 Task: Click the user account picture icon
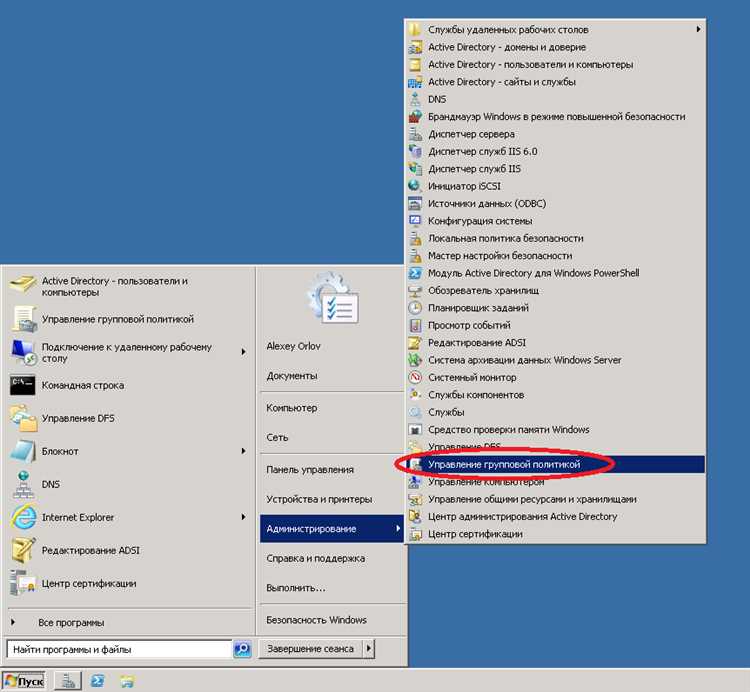click(332, 299)
